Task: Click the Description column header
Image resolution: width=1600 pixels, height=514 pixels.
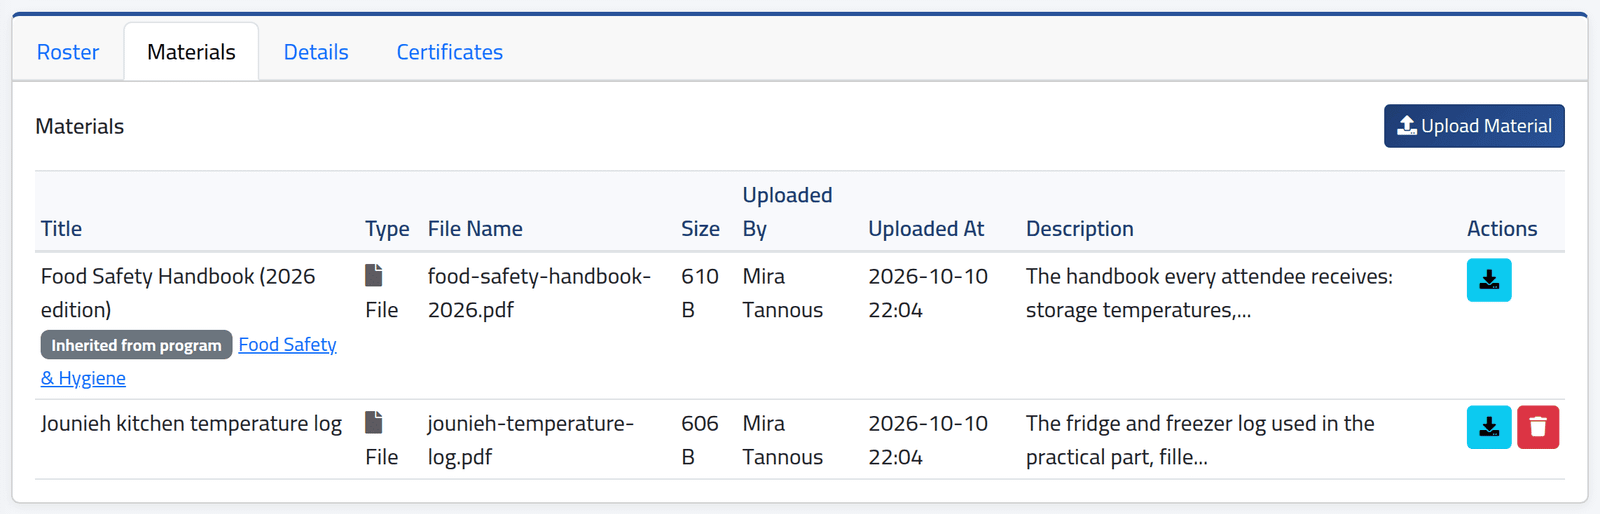Action: tap(1080, 229)
